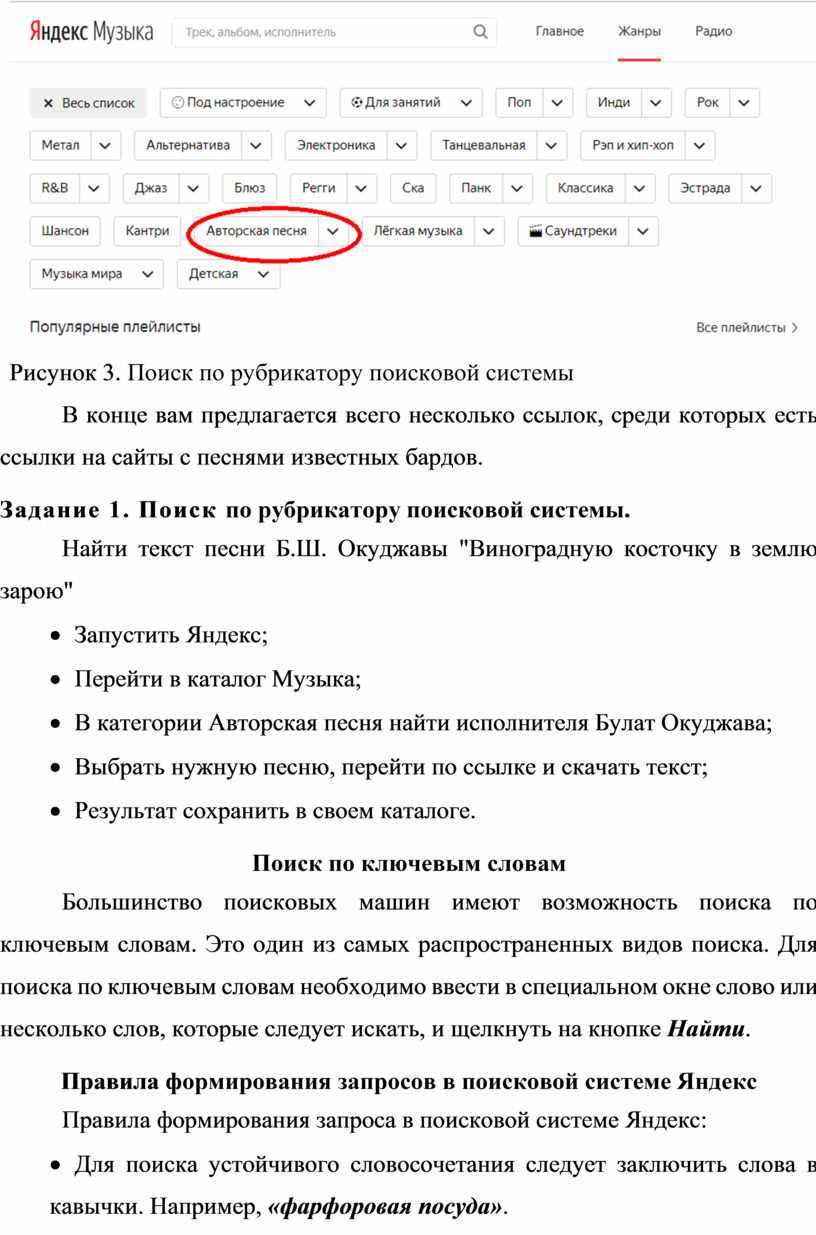Expand the chevron next to Классика
The image size is (816, 1235).
641,188
